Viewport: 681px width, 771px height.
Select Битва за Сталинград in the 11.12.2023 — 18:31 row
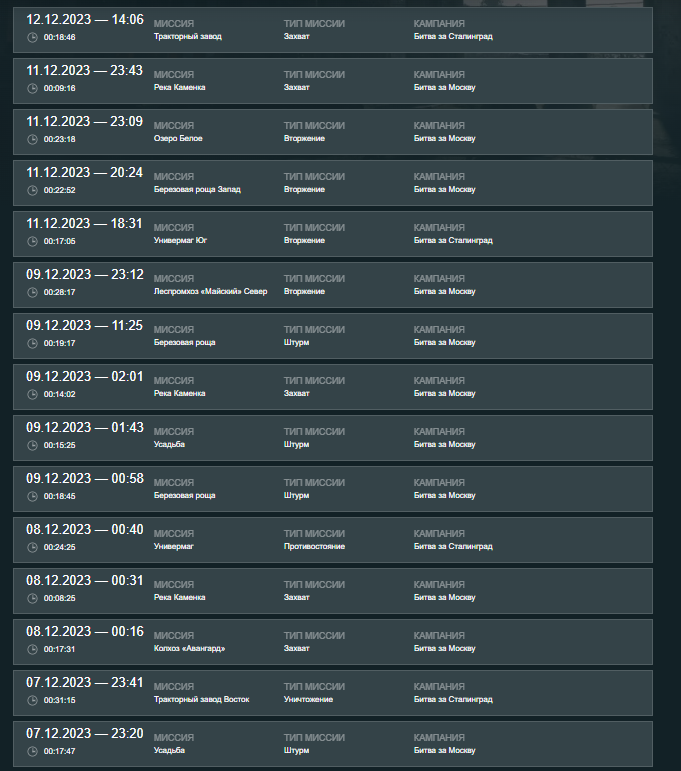pos(453,240)
